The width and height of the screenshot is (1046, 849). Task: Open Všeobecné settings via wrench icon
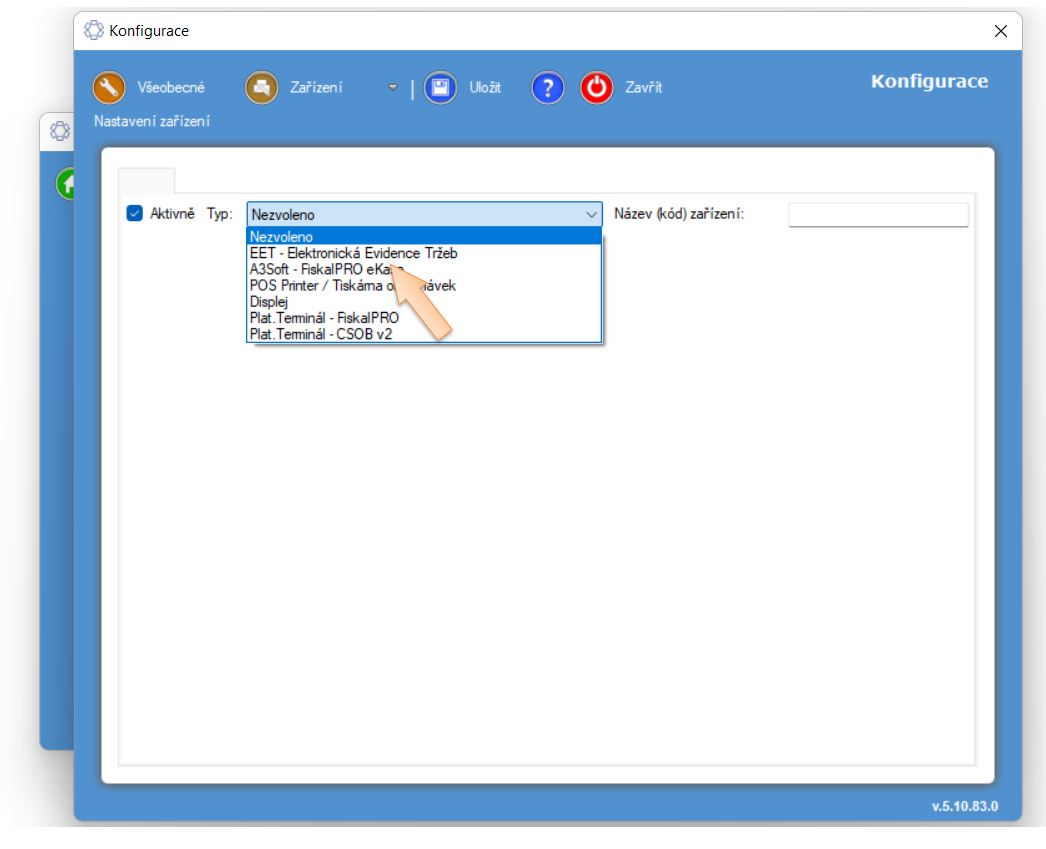click(108, 88)
